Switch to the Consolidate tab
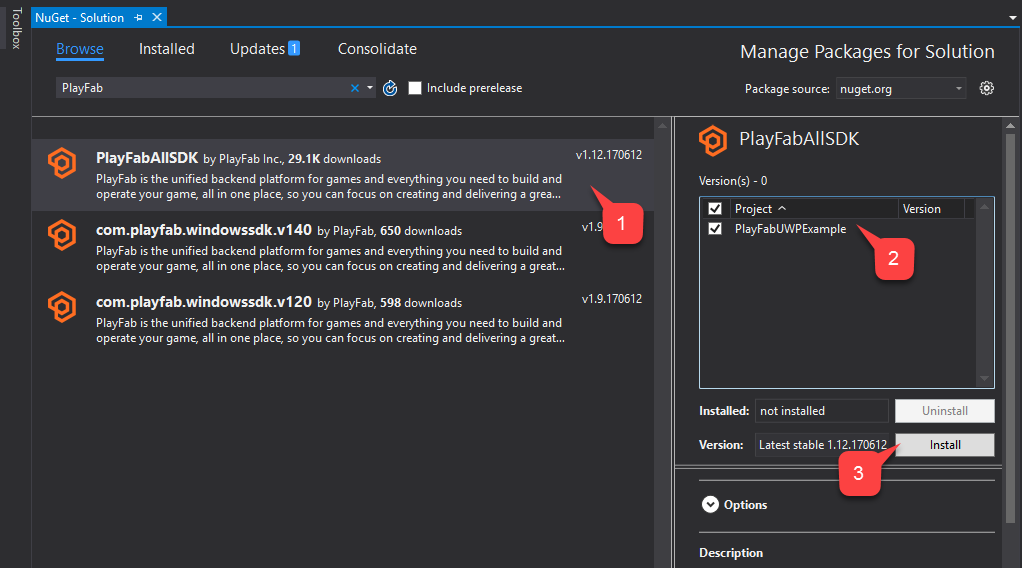 pyautogui.click(x=377, y=49)
